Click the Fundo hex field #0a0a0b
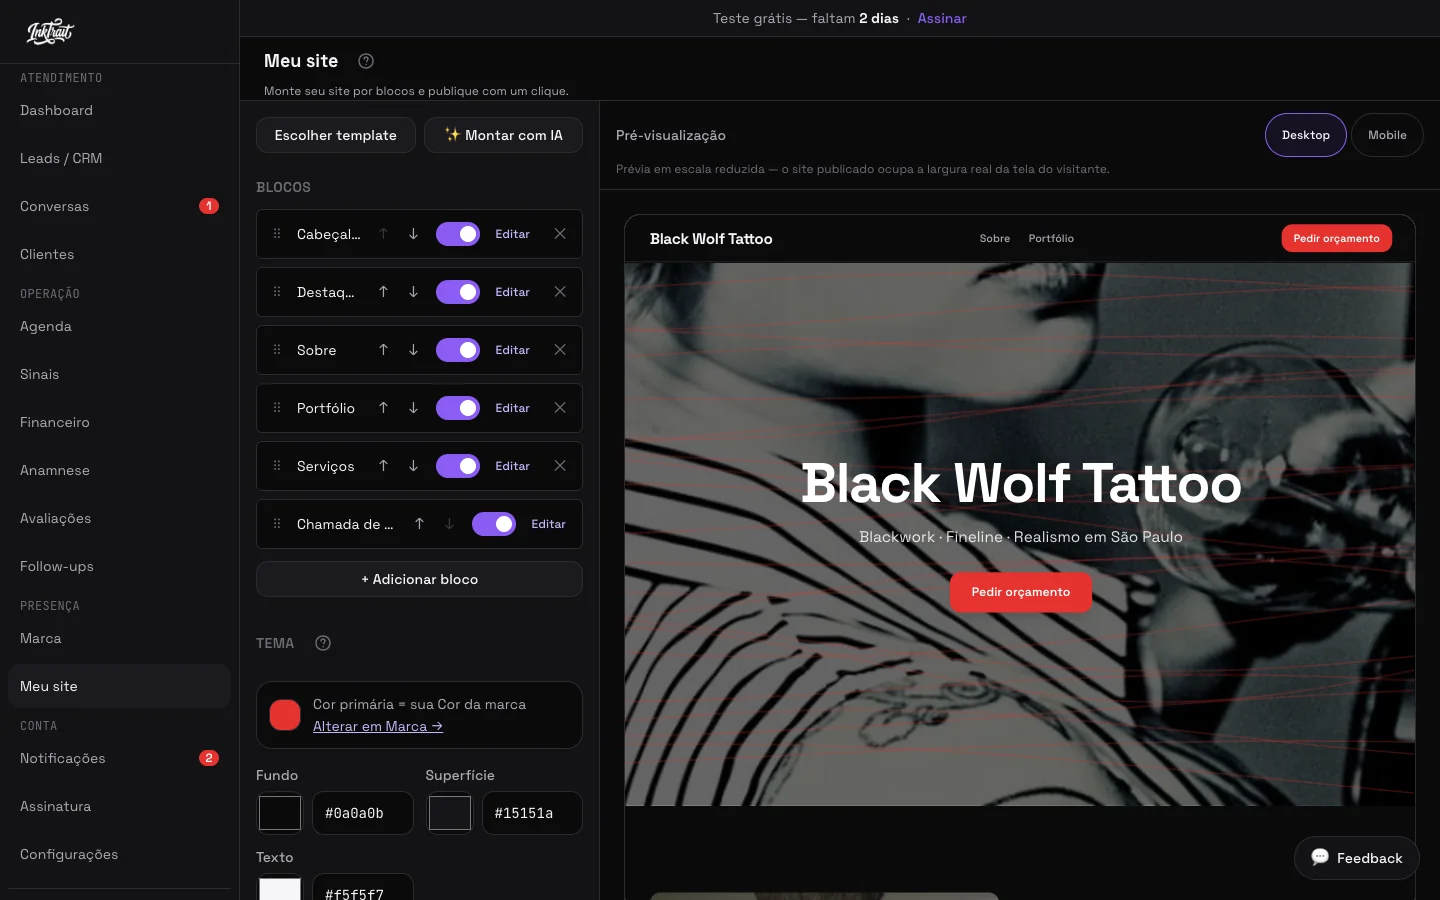The image size is (1440, 900). (x=363, y=813)
